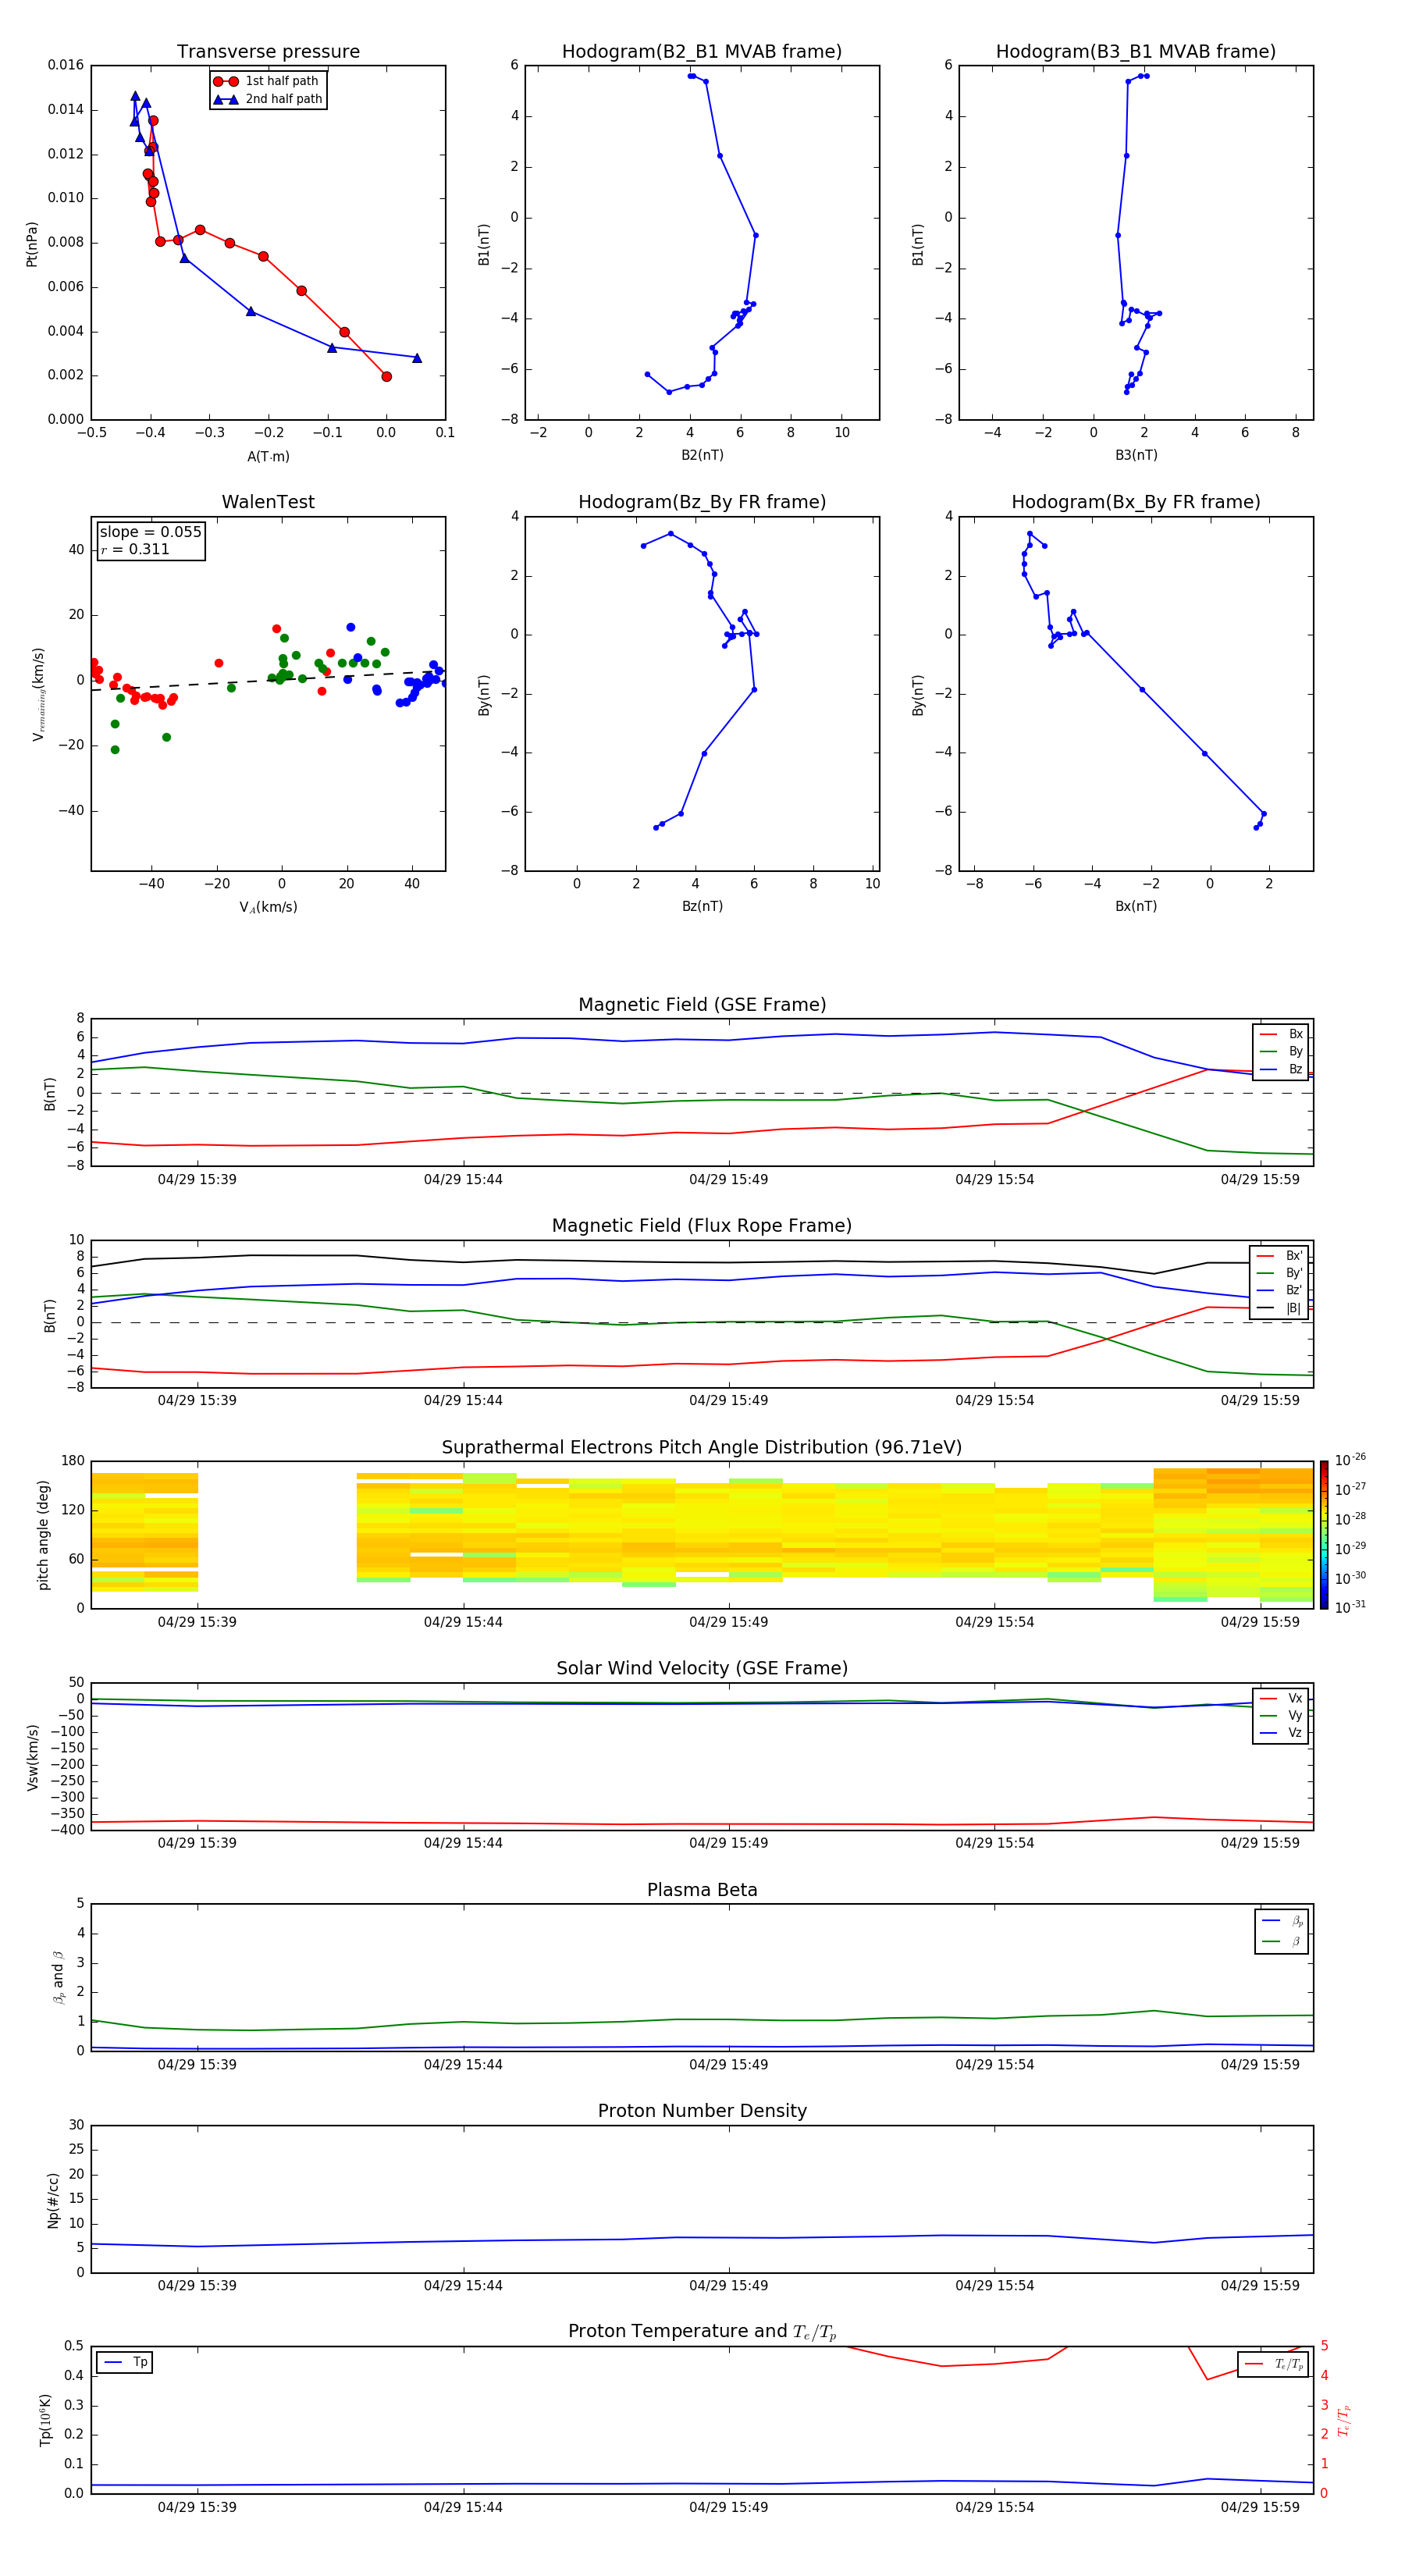Image resolution: width=1405 pixels, height=2576 pixels.
Task: Click 'Magnetic Field (Flux Rope Frame)' title
Action: [x=702, y=1225]
